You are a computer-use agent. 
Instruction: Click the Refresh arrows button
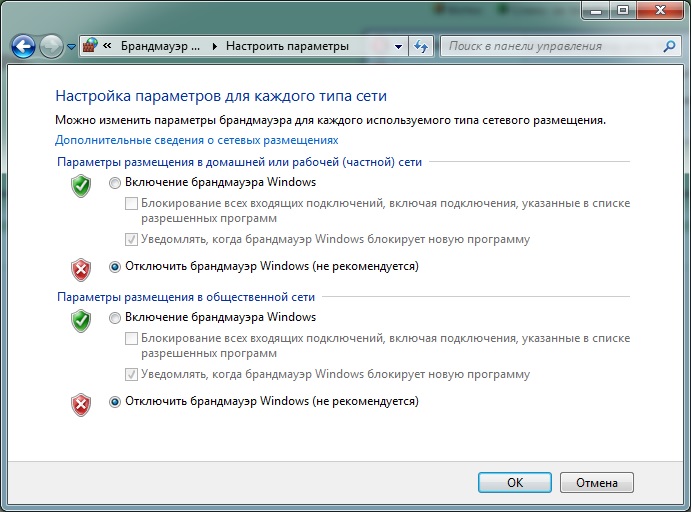(421, 46)
